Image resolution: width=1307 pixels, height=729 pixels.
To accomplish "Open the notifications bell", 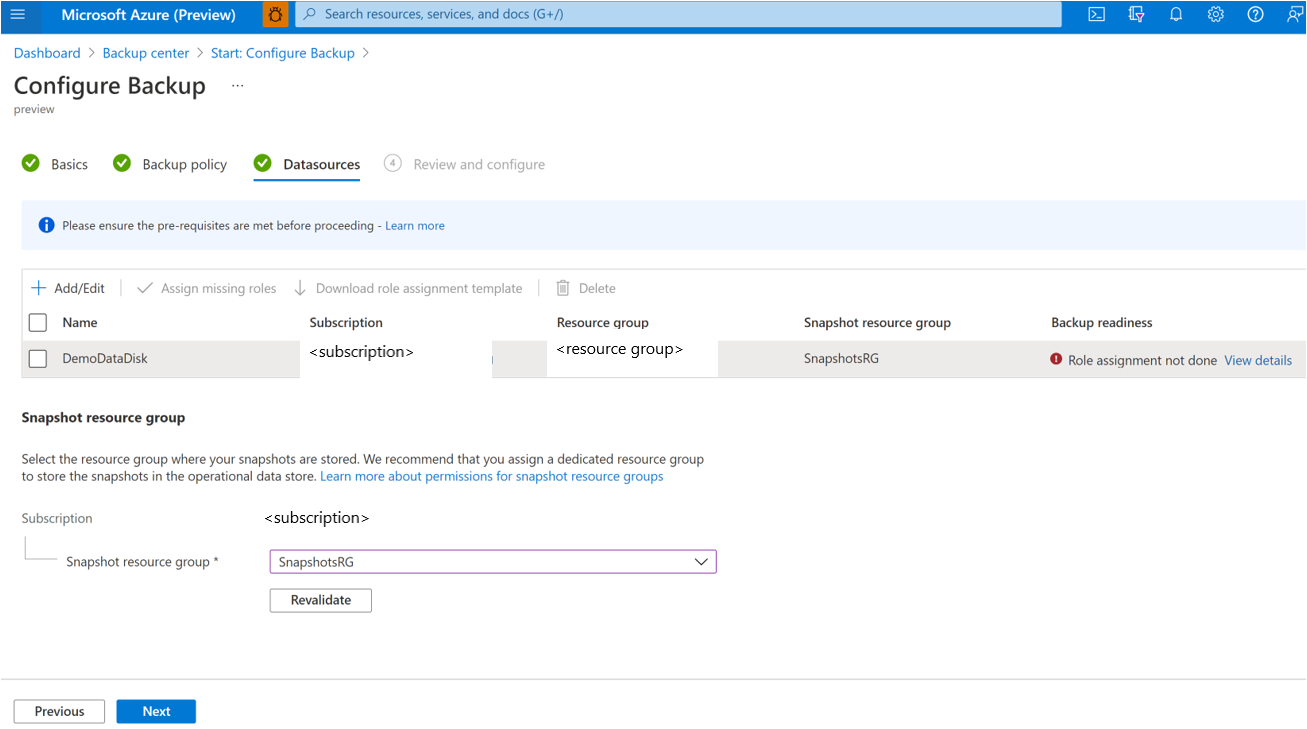I will point(1176,15).
